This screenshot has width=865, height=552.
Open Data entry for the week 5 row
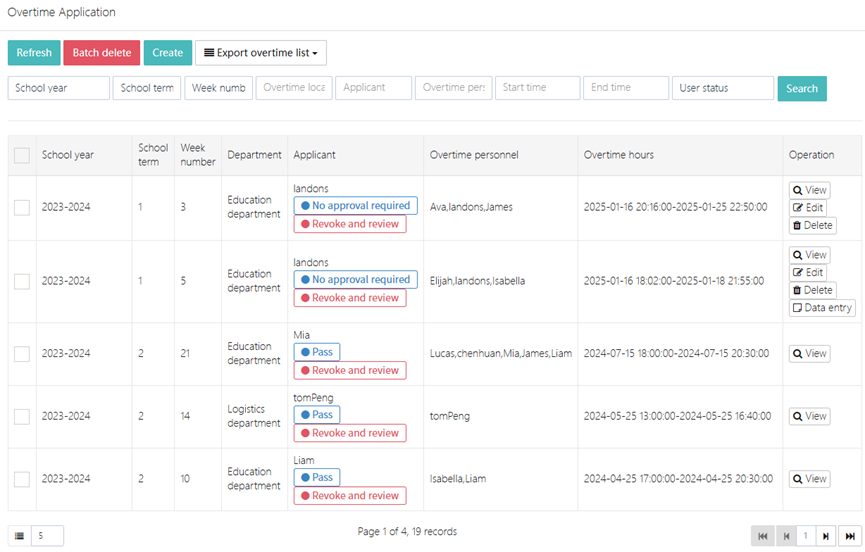pos(822,308)
